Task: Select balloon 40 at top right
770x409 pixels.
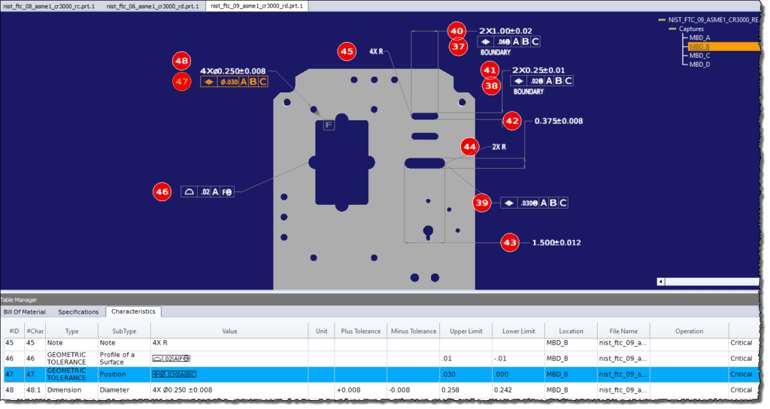Action: click(457, 30)
